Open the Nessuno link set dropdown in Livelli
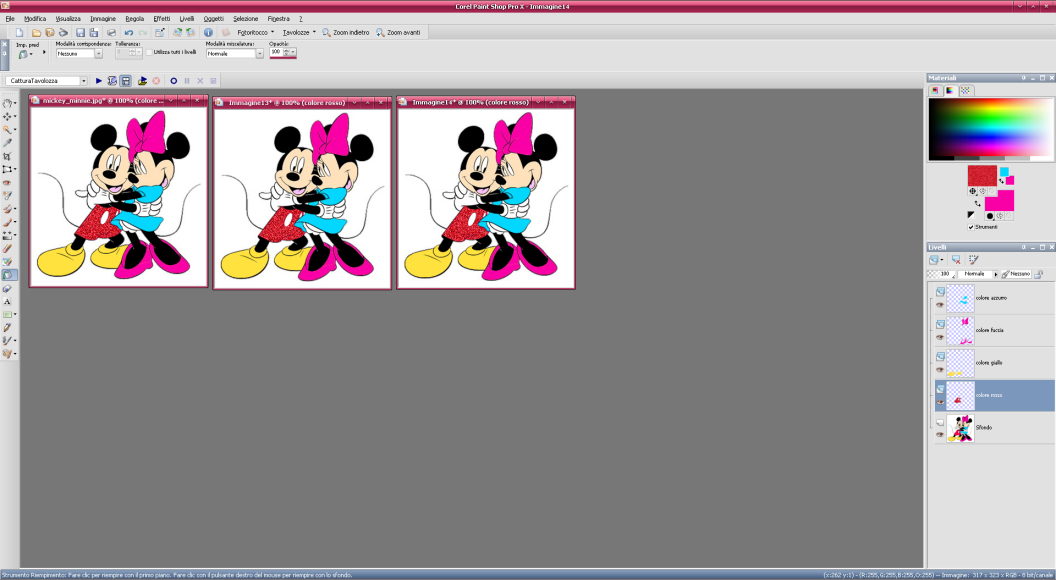The image size is (1056, 580). click(1016, 274)
